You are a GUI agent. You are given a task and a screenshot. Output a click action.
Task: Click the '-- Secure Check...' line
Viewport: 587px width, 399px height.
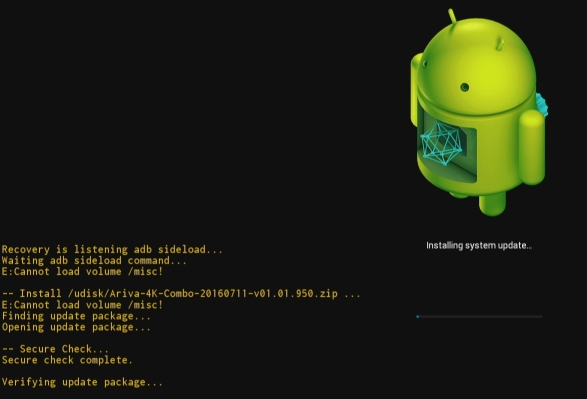55,349
